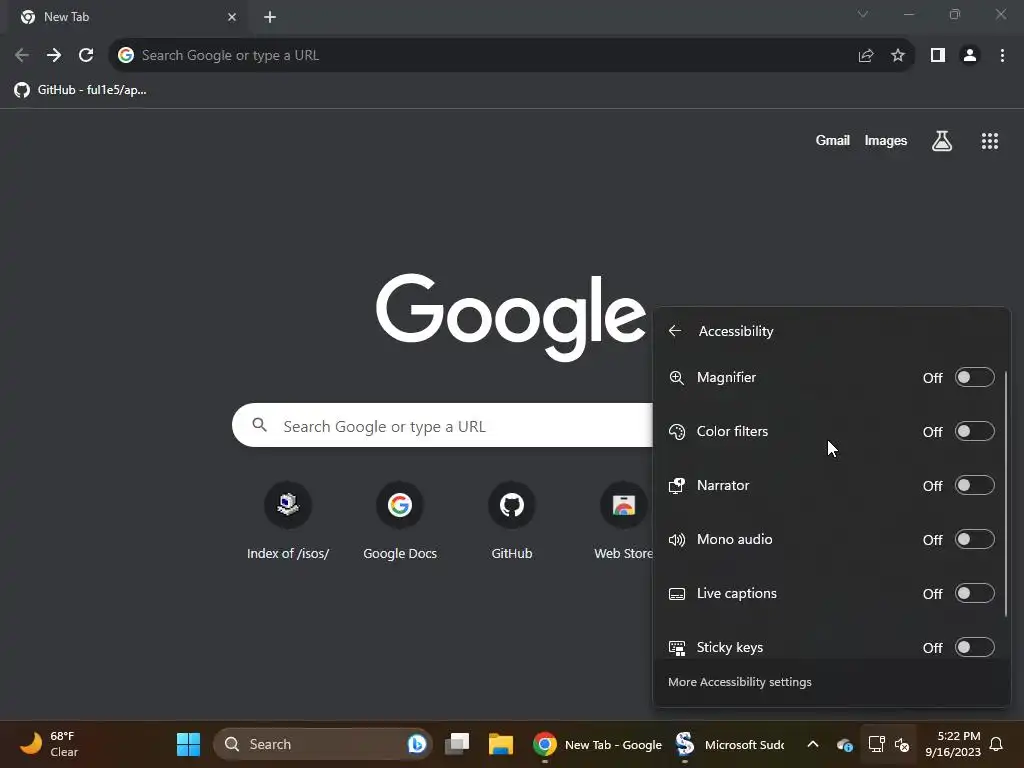Go back from the Accessibility panel

tap(675, 331)
